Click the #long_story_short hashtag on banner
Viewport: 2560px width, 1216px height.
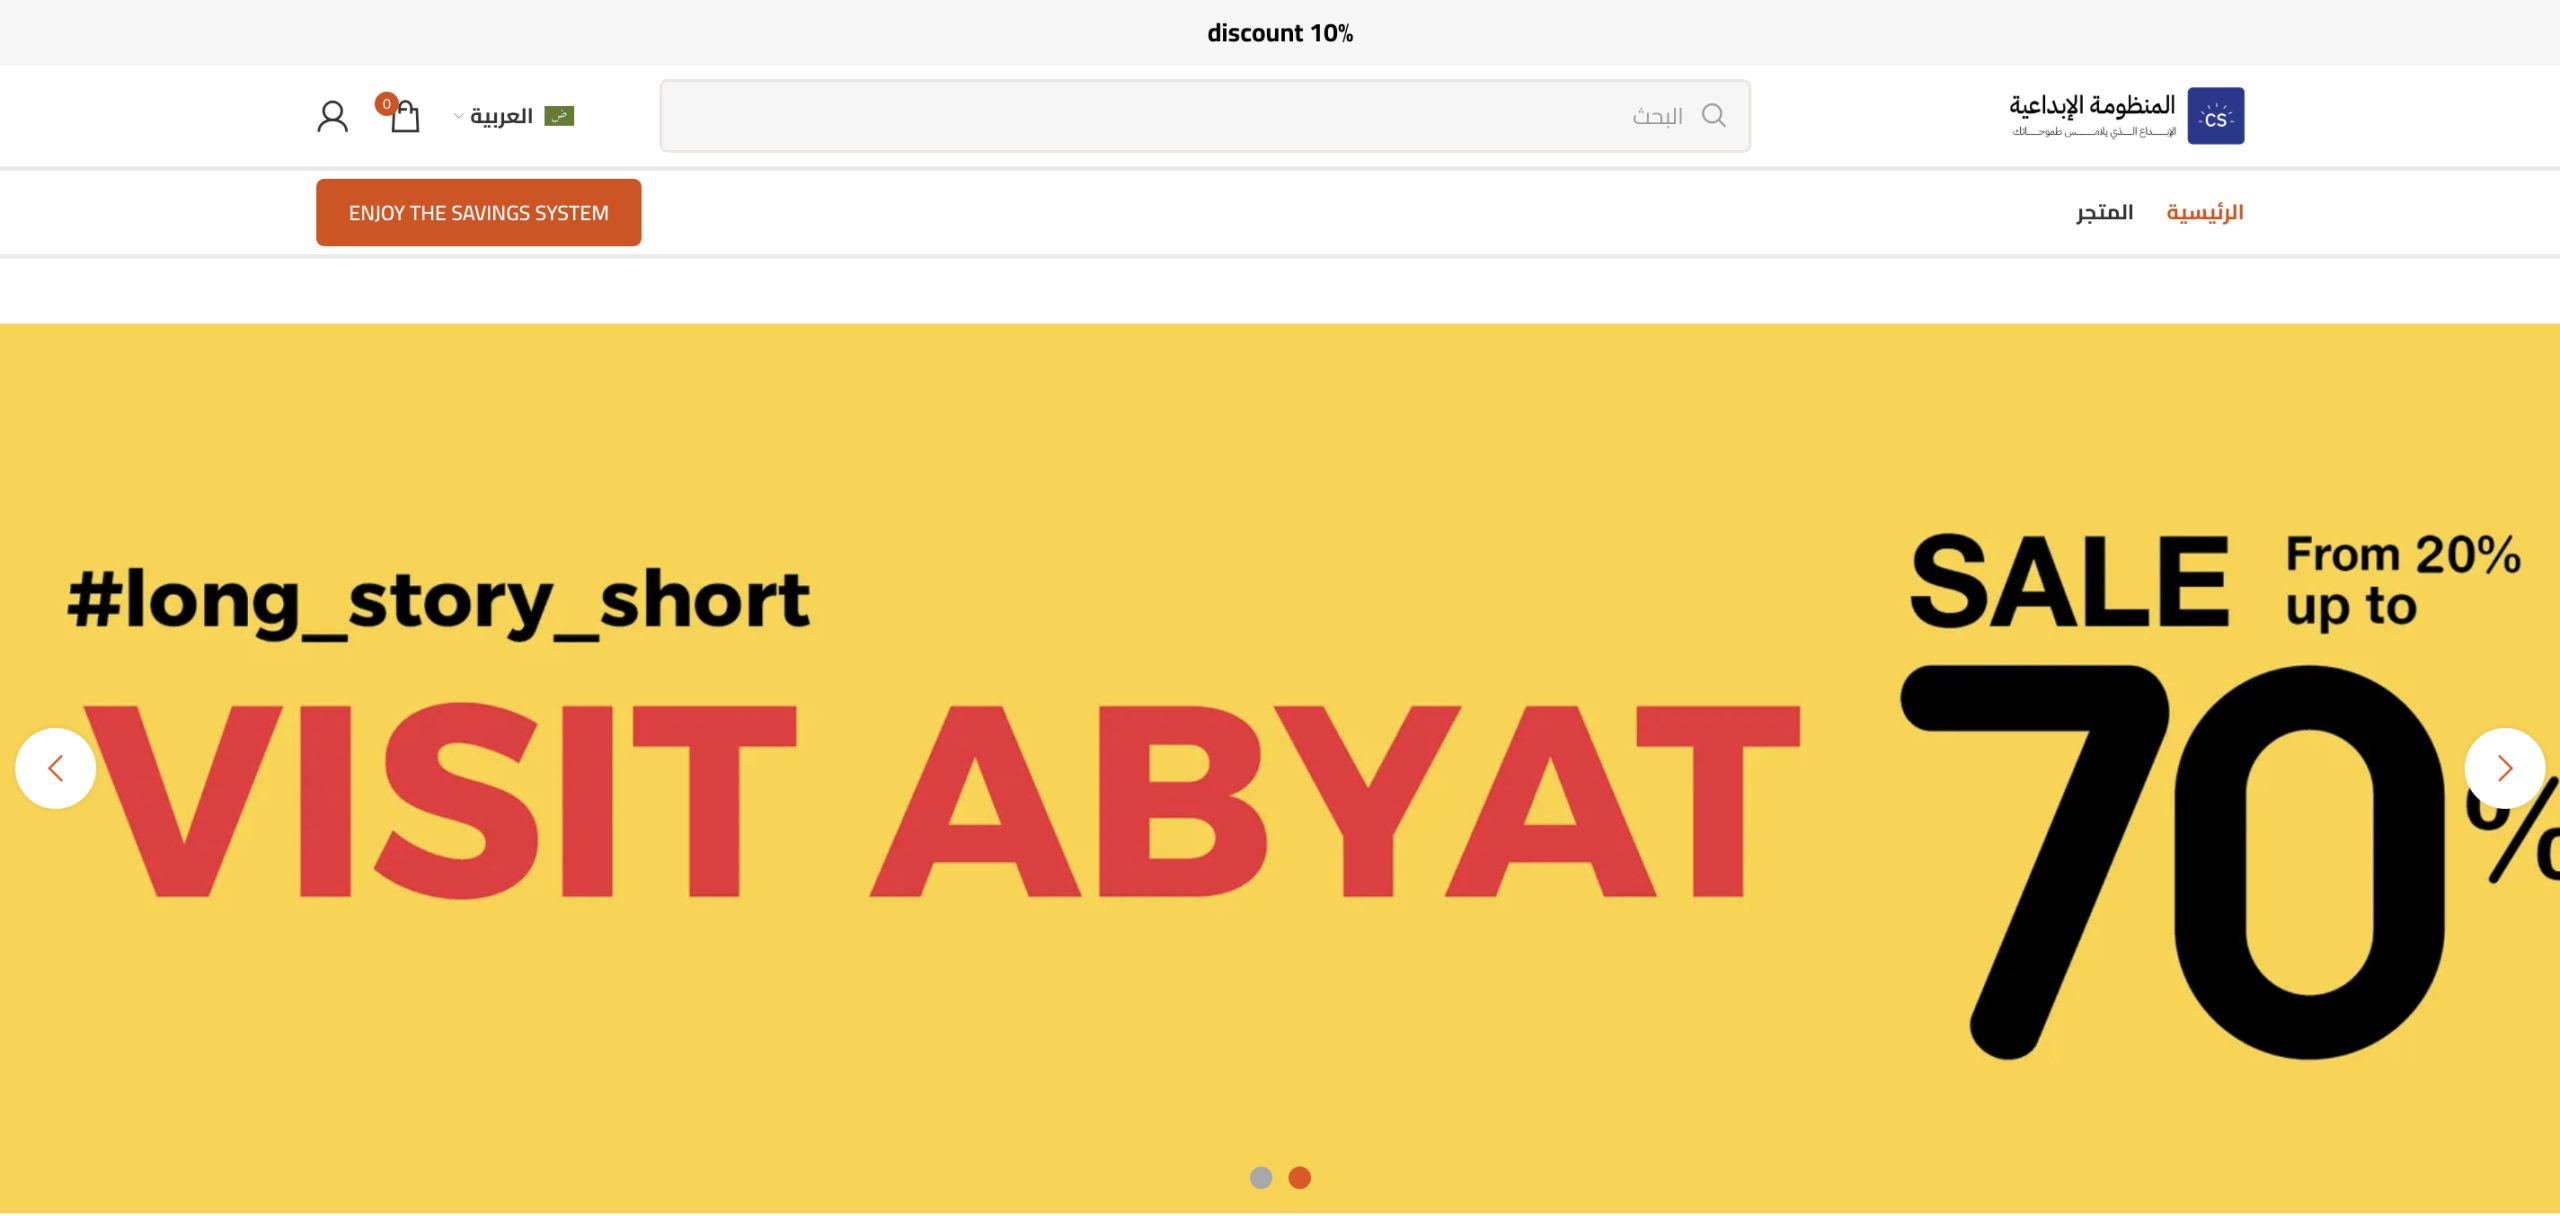pyautogui.click(x=438, y=600)
